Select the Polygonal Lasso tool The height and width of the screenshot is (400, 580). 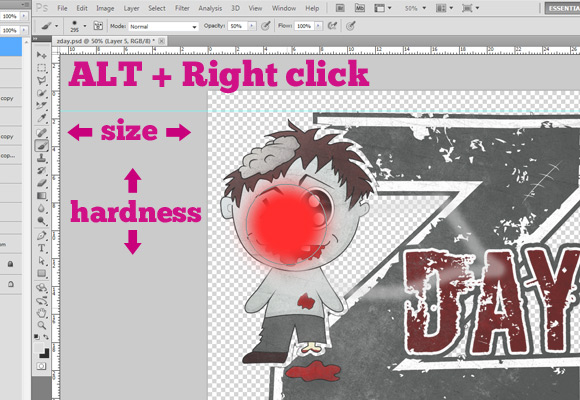(x=41, y=80)
